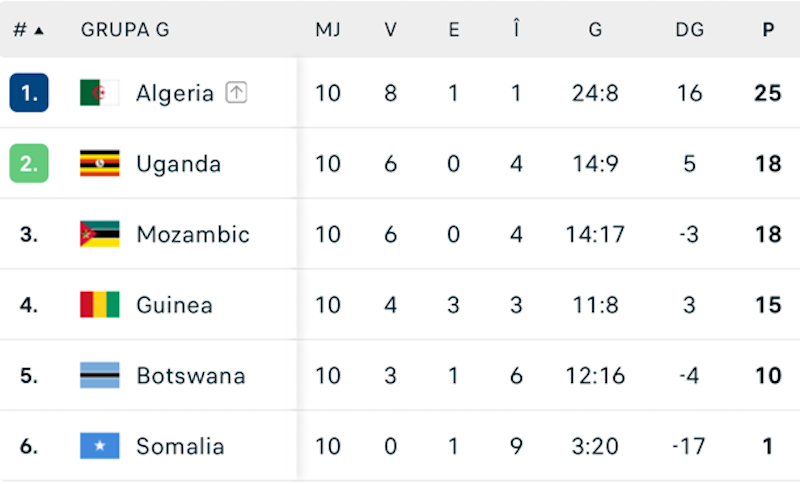The width and height of the screenshot is (800, 484).
Task: Click the Algeria flag icon
Action: pos(100,93)
